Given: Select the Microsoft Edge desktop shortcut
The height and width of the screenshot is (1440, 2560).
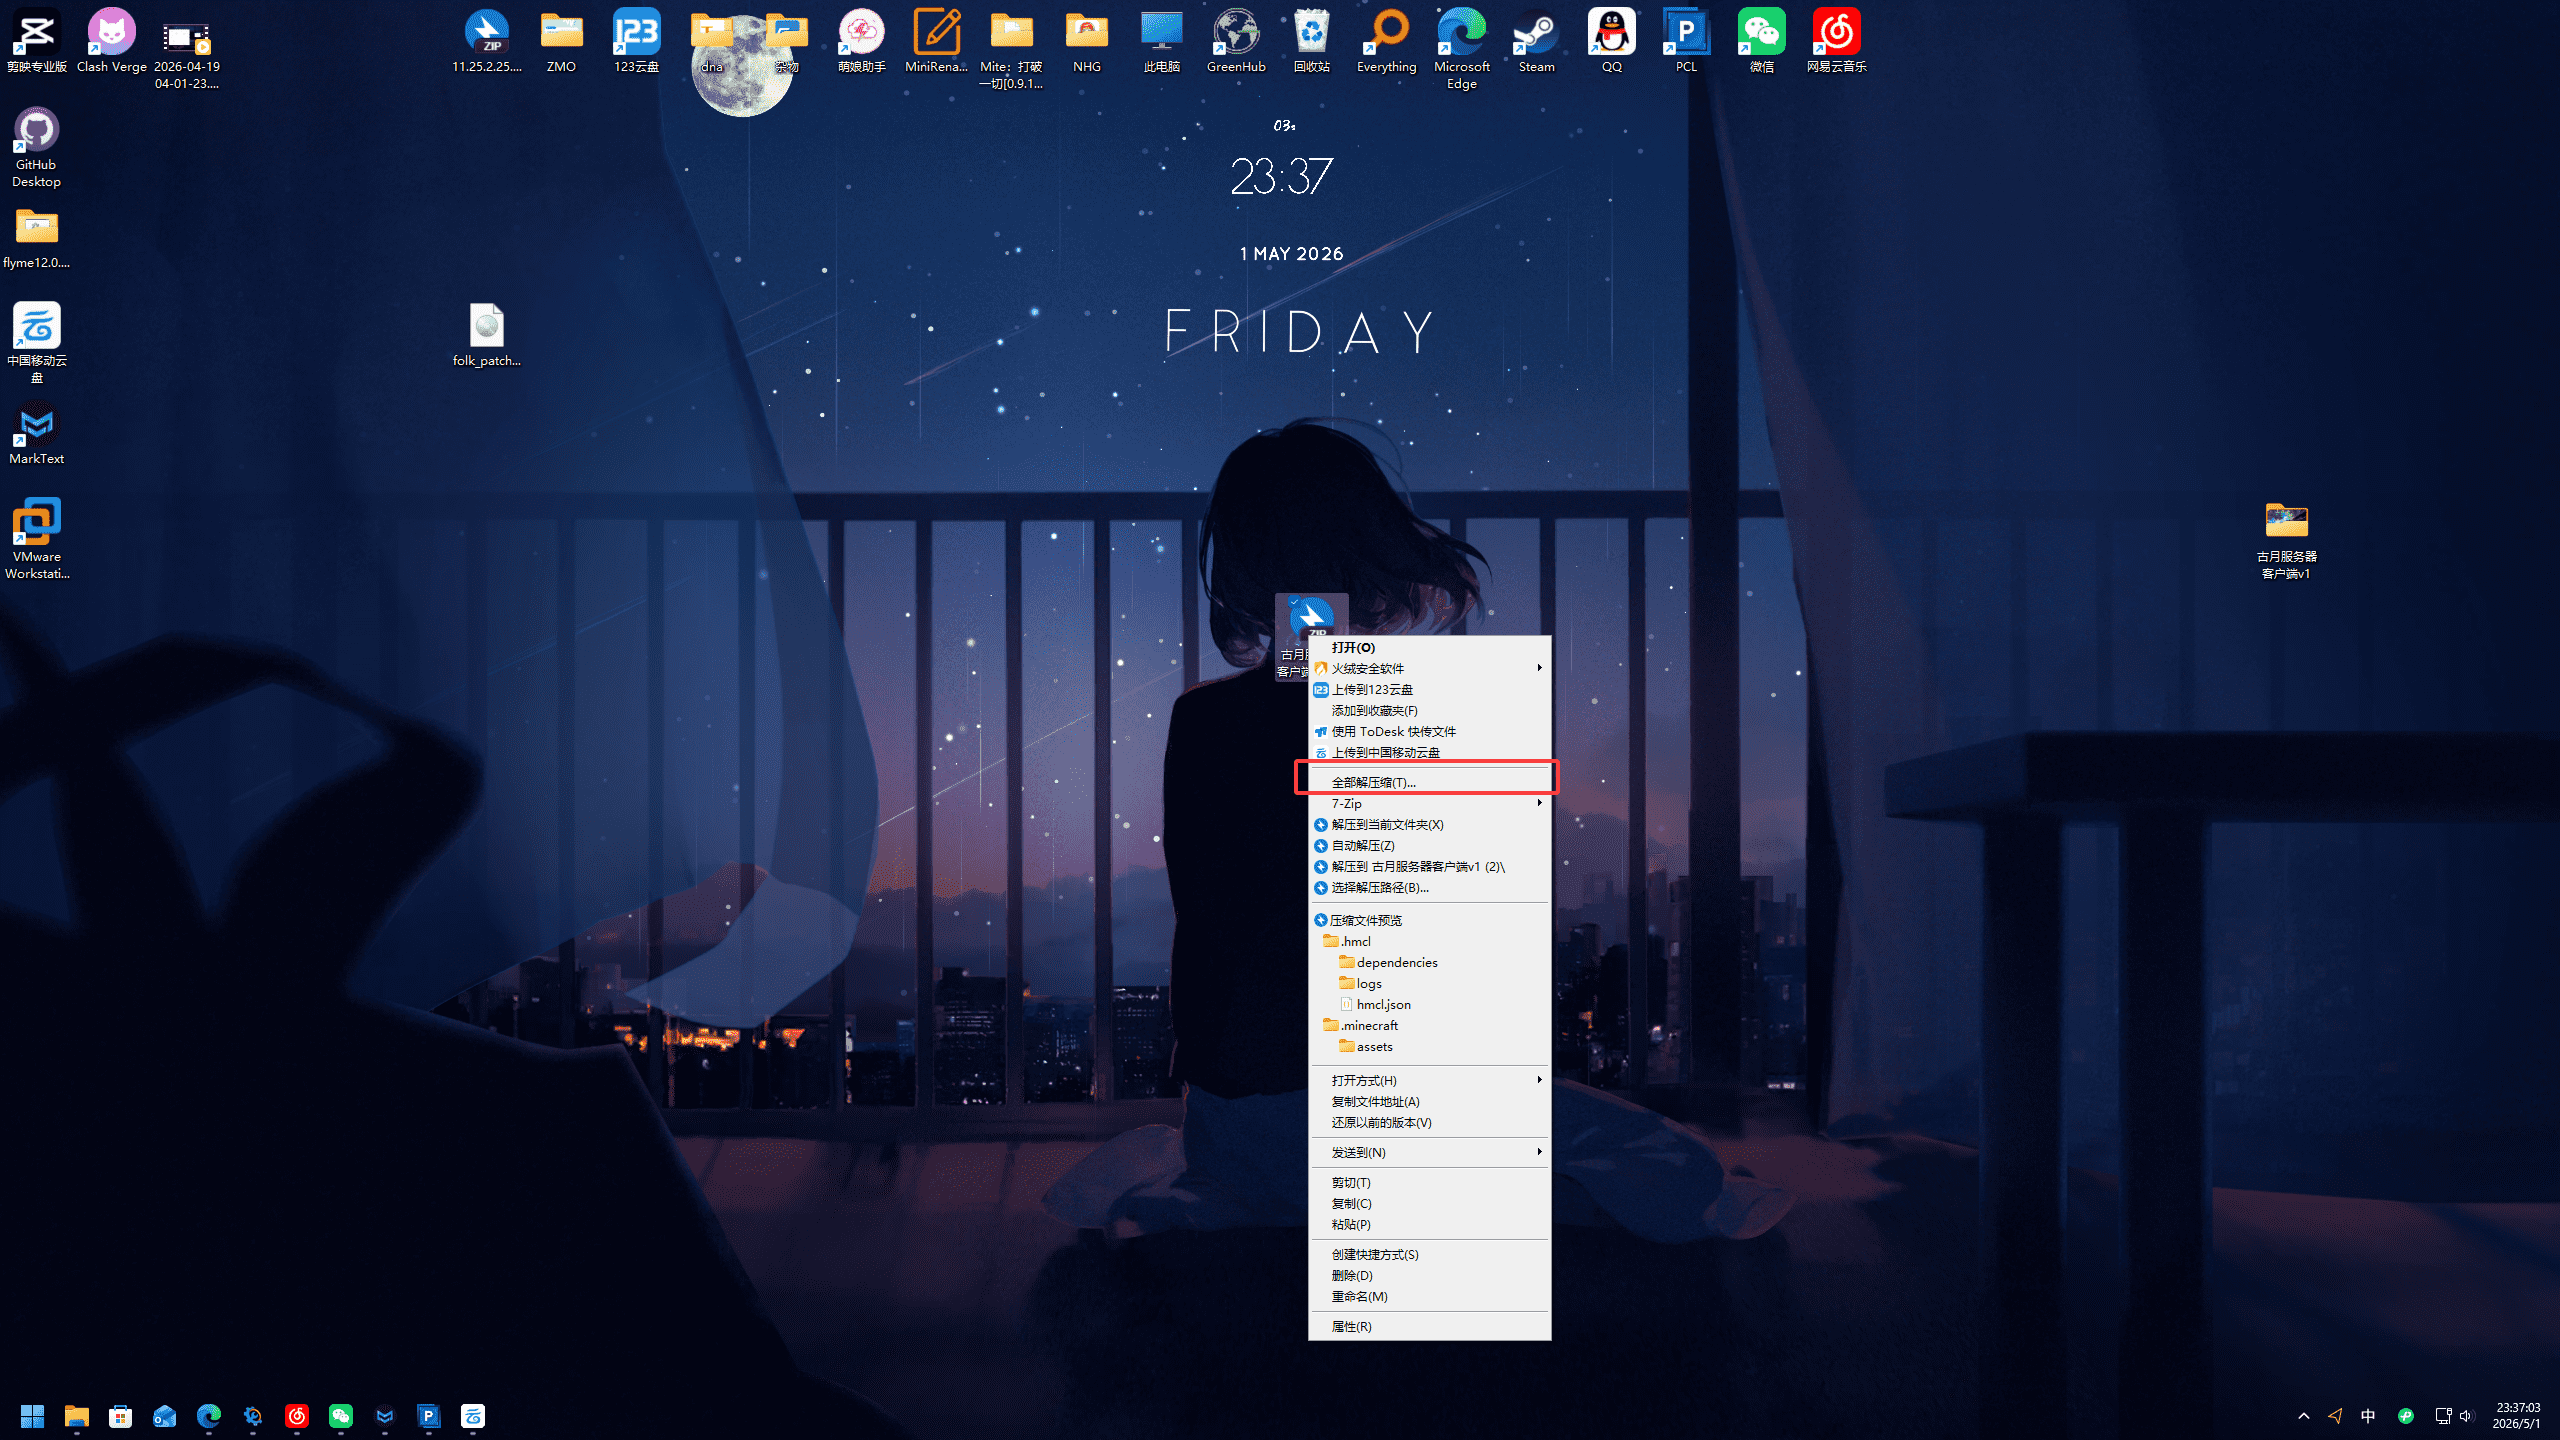Looking at the screenshot, I should 1462,49.
